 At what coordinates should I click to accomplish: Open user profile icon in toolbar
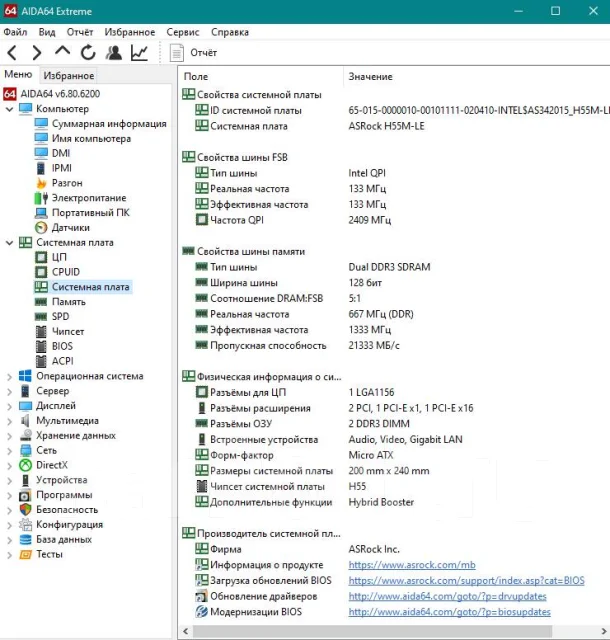point(114,53)
